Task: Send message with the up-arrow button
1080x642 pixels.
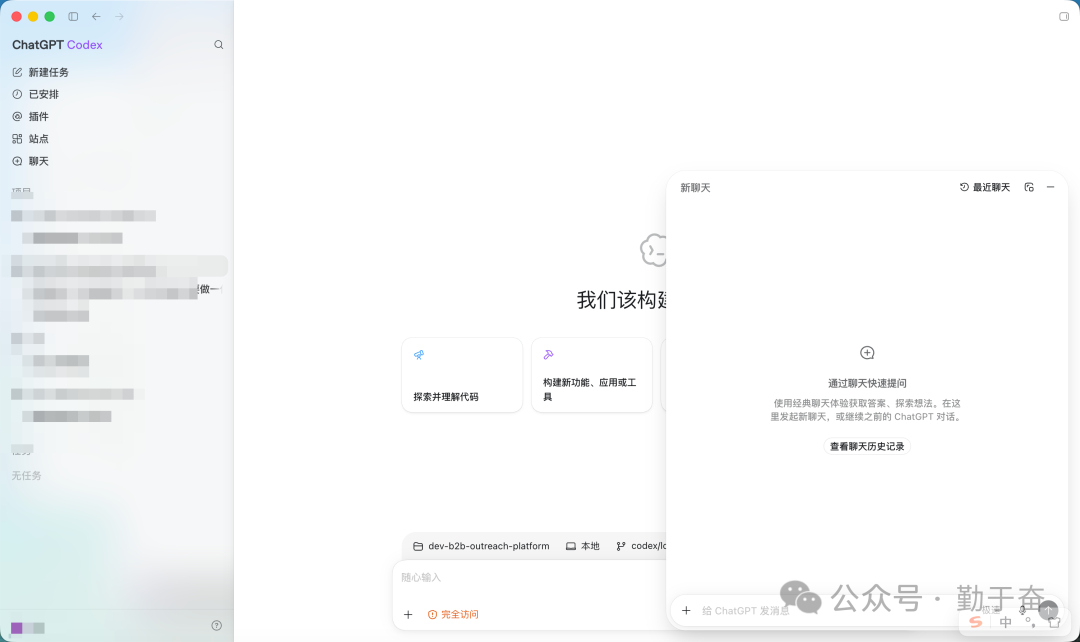Action: [1048, 610]
